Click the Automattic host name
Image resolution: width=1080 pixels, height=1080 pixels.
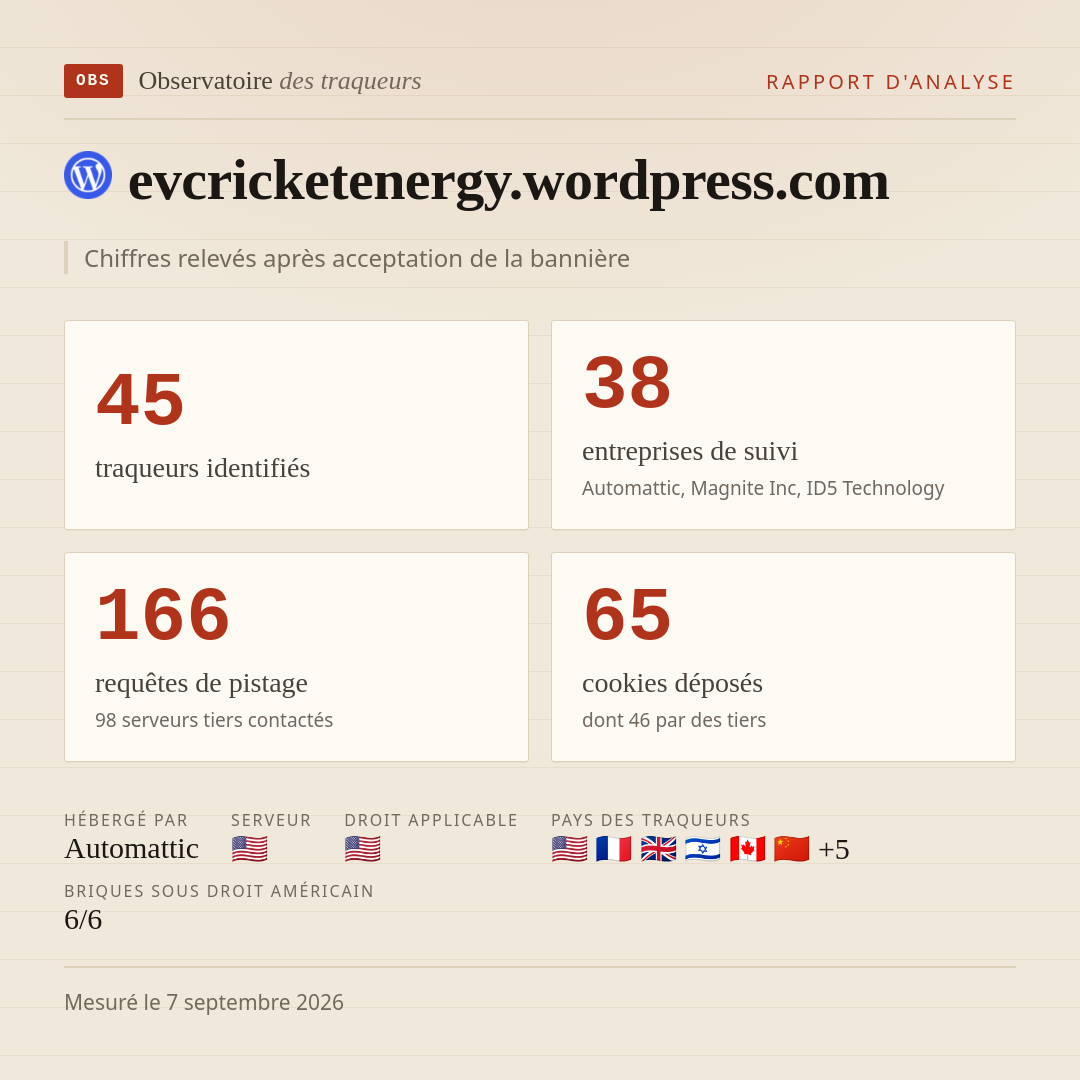132,849
